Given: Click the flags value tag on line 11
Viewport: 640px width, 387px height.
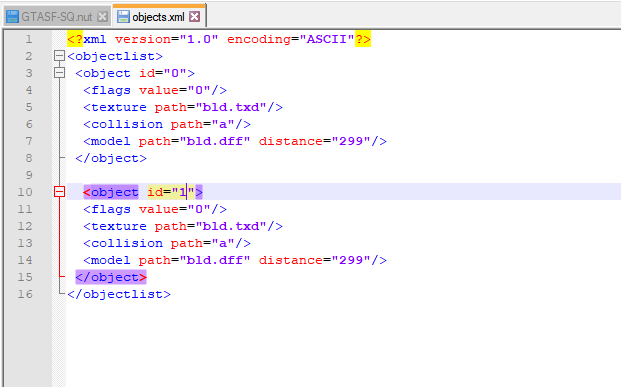Looking at the screenshot, I should (x=155, y=209).
